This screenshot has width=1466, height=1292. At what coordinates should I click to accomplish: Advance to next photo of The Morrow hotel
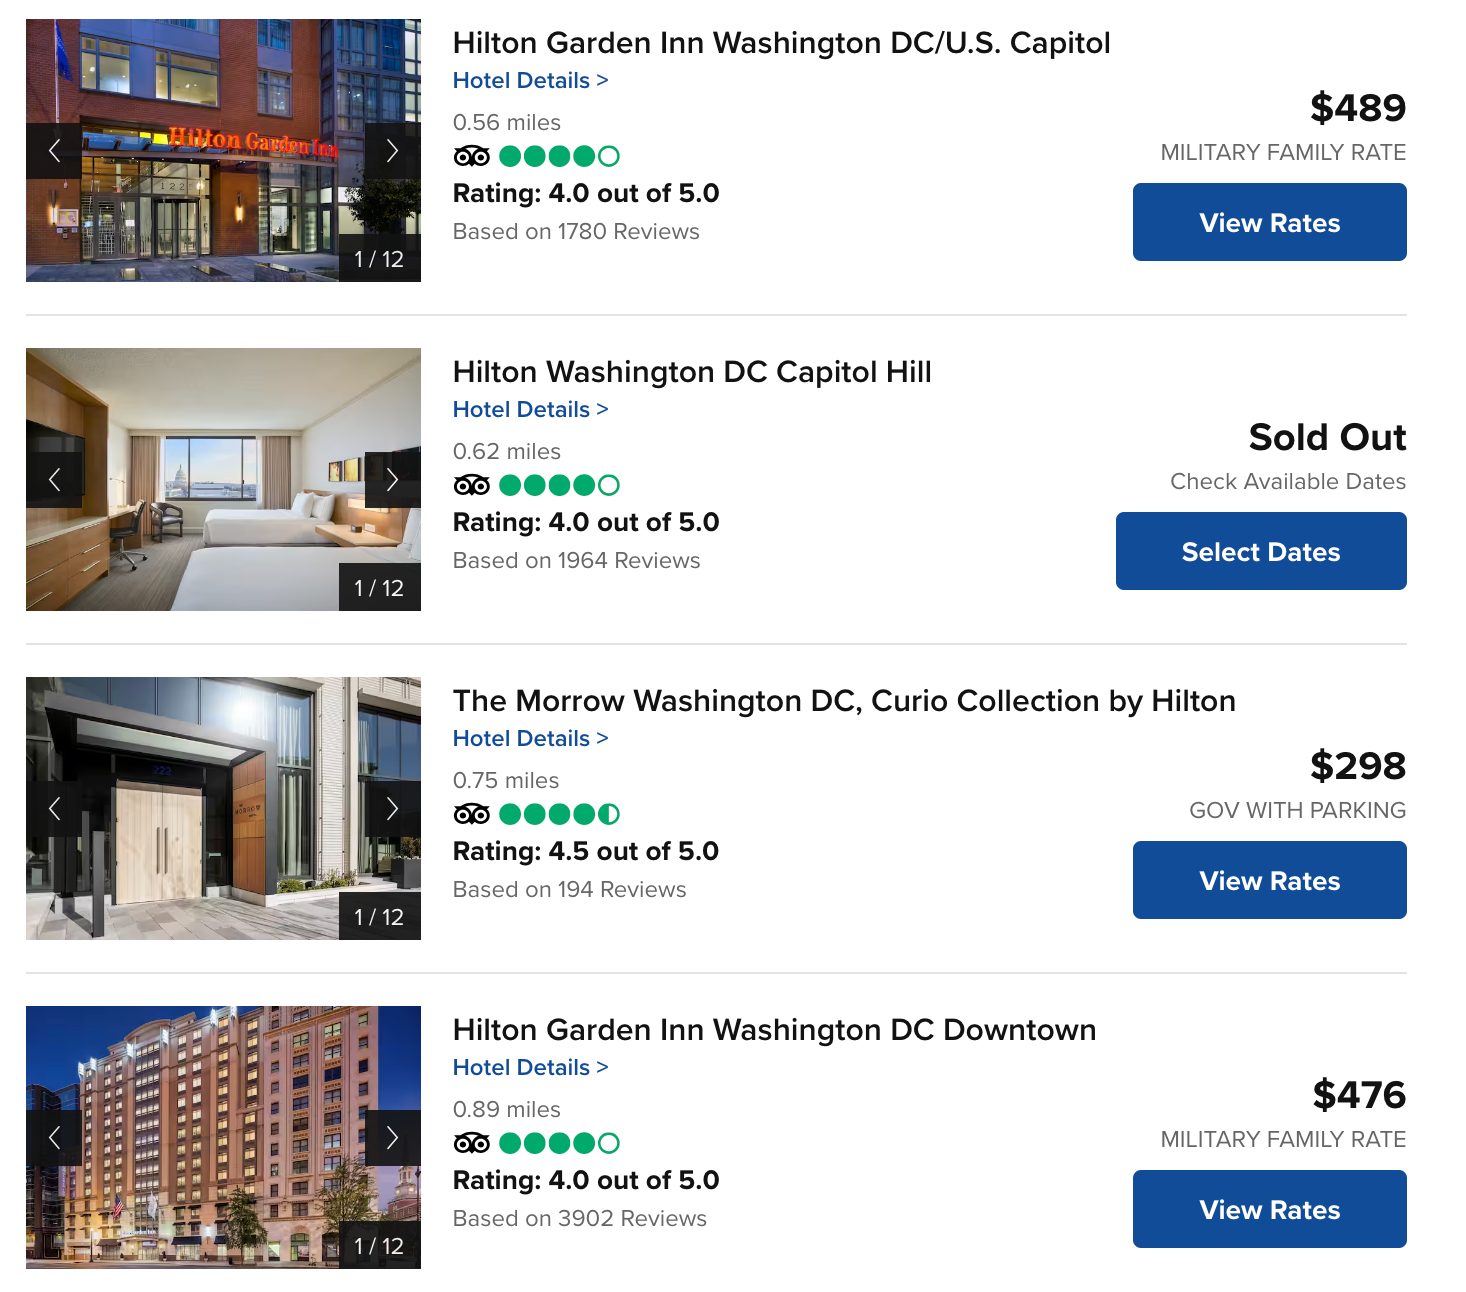click(391, 810)
